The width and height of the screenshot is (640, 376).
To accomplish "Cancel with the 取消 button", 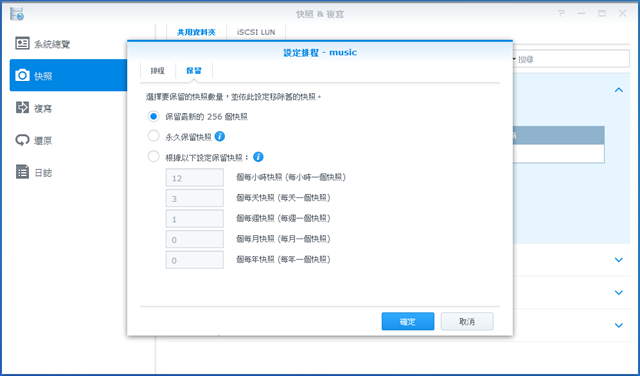I will (467, 321).
